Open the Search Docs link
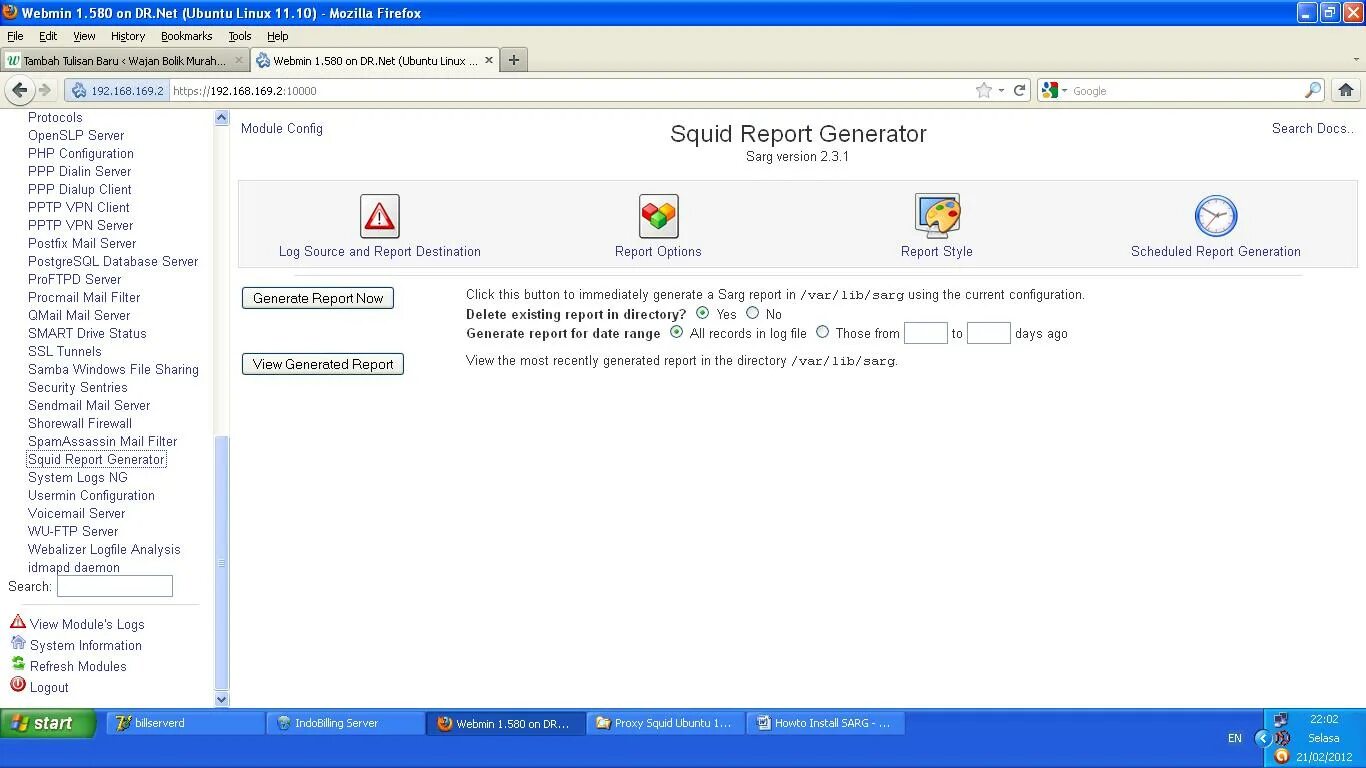The width and height of the screenshot is (1366, 768). coord(1313,129)
